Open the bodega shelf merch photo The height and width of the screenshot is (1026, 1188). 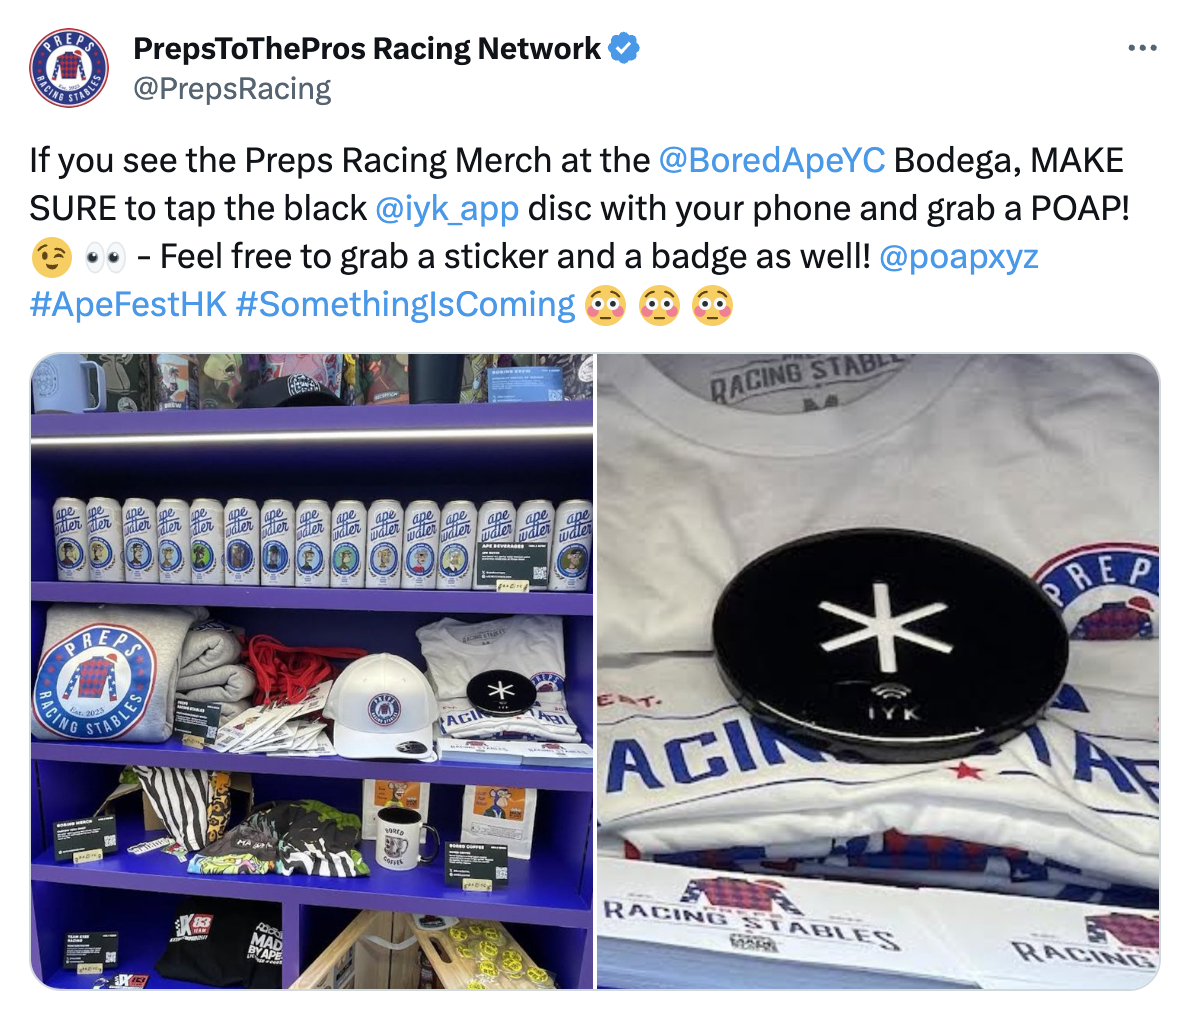pos(311,671)
